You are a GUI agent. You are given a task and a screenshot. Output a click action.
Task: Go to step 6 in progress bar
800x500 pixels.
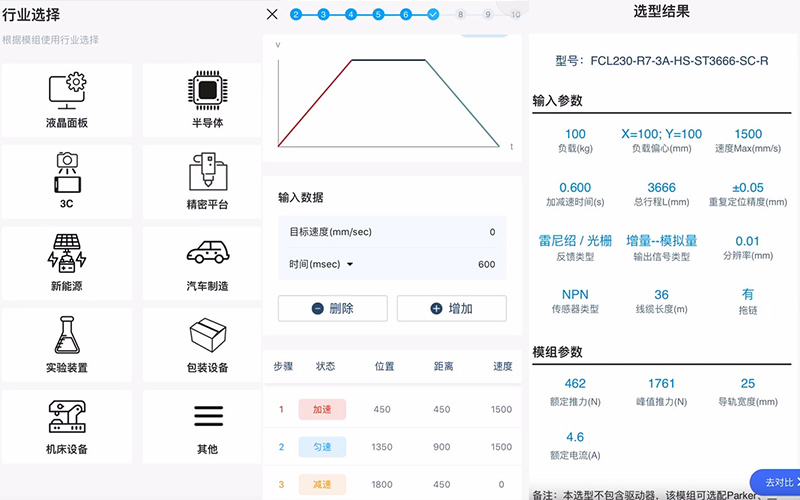coord(406,14)
